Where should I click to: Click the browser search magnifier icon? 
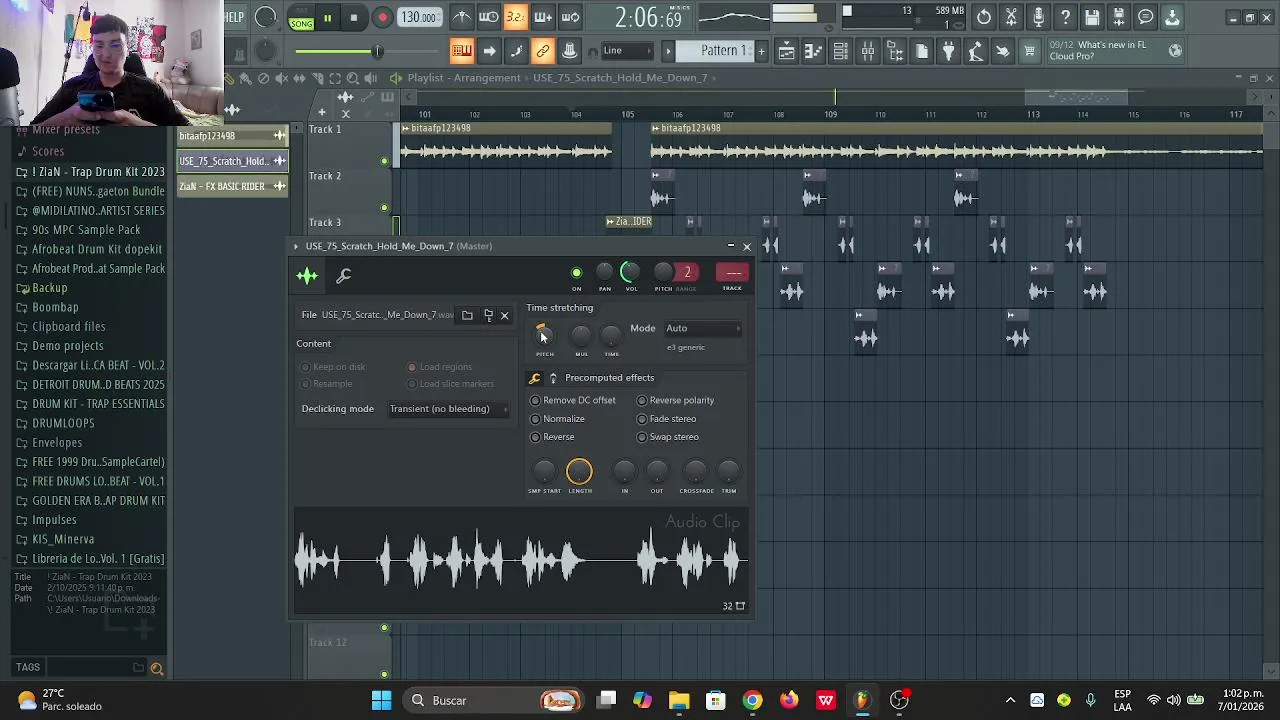(156, 669)
